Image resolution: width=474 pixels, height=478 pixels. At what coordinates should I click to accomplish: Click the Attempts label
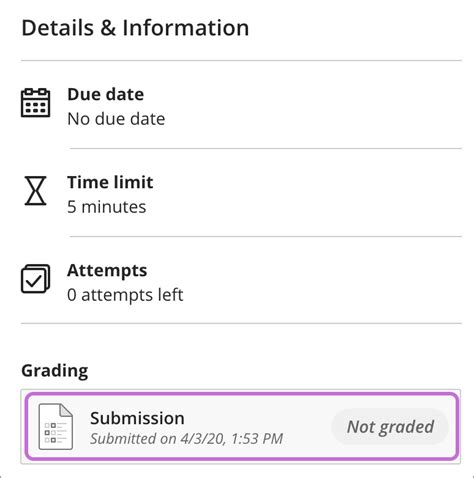coord(107,270)
